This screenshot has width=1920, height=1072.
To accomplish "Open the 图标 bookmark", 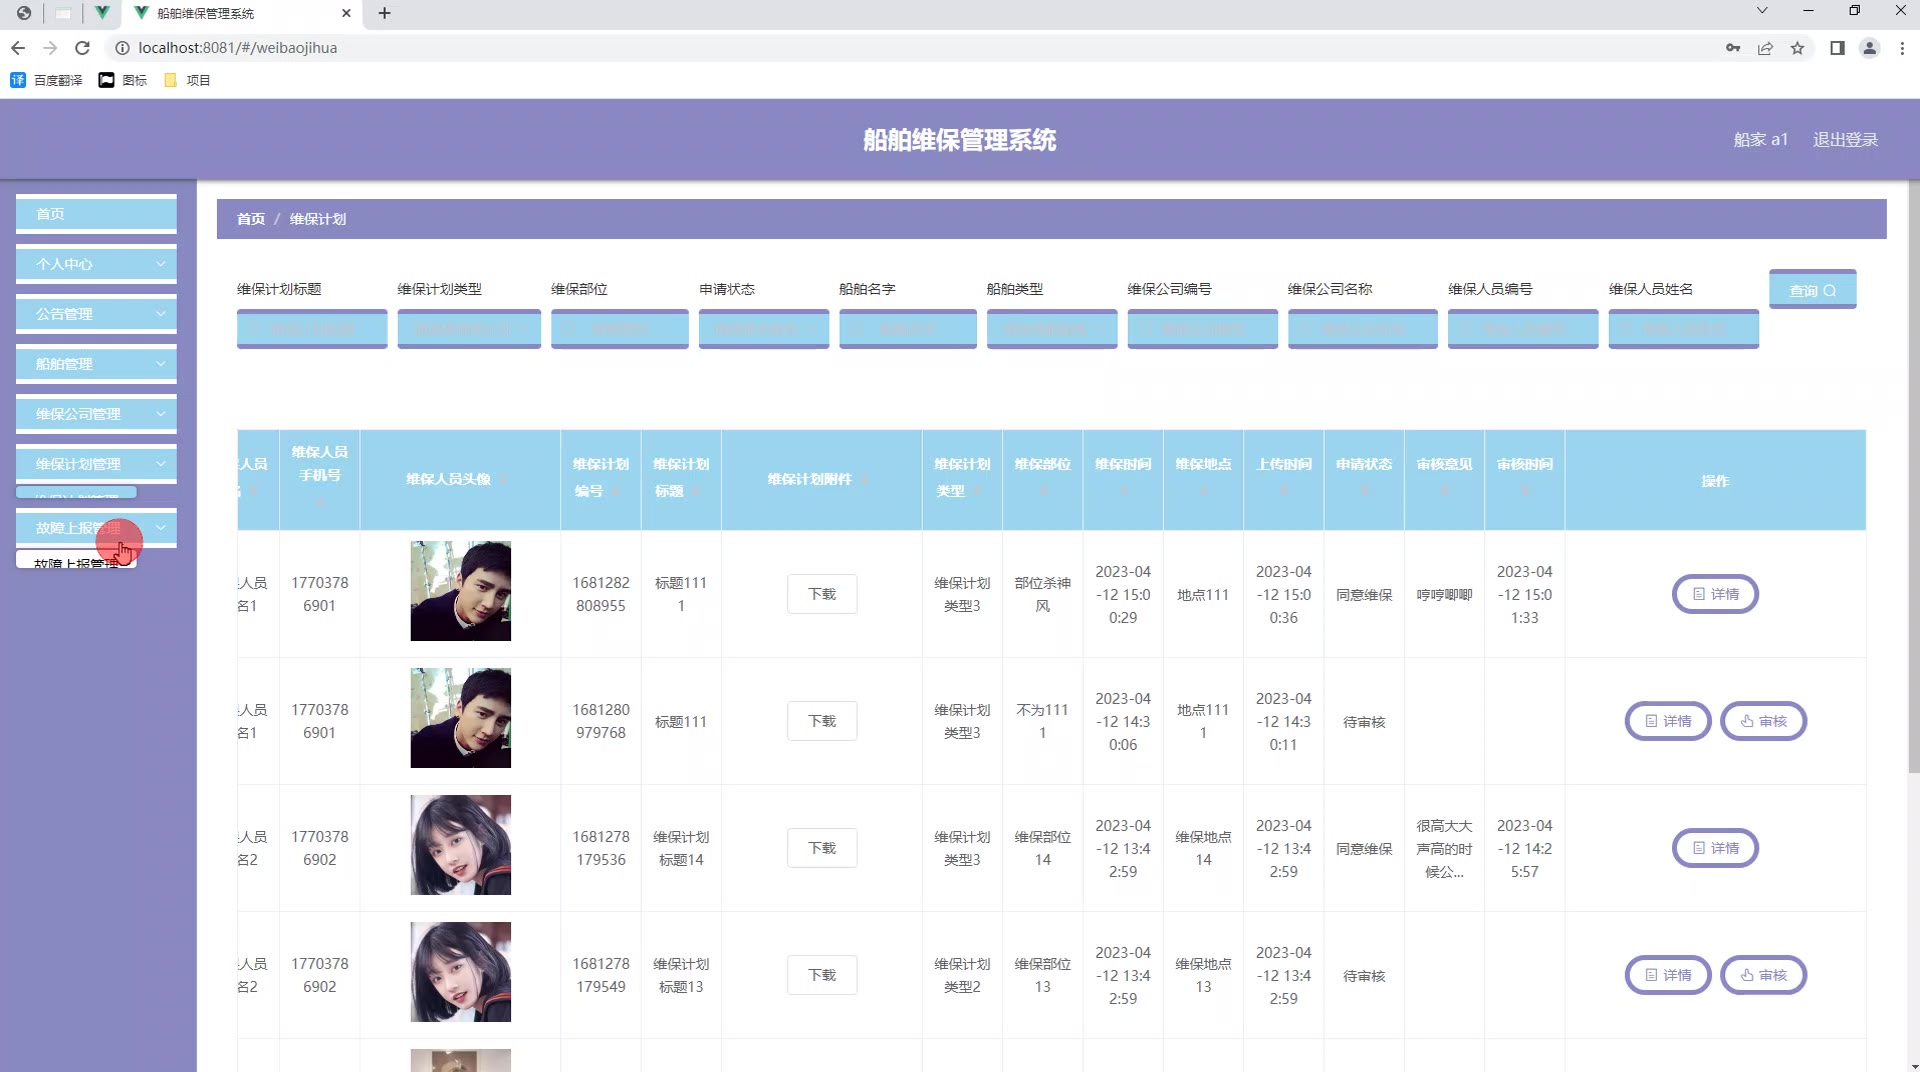I will coord(123,80).
